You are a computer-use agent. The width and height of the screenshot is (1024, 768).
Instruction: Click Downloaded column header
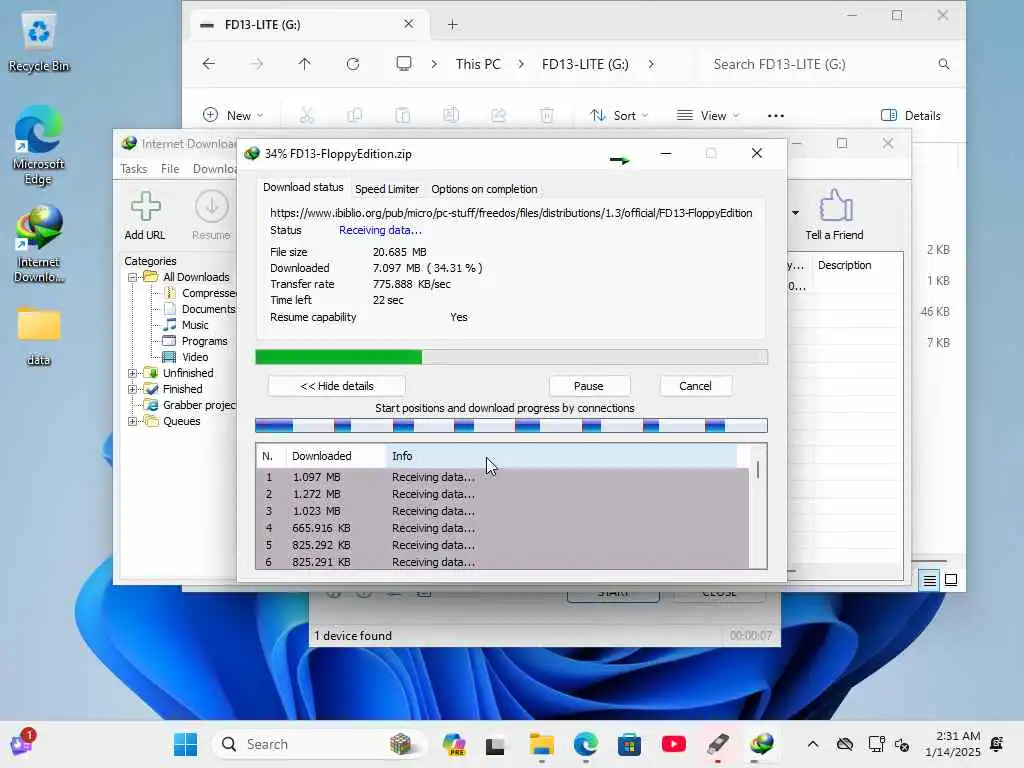tap(336, 456)
